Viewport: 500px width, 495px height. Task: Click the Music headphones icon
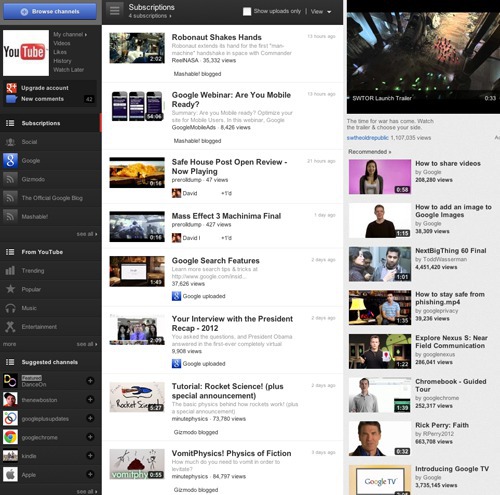click(10, 308)
